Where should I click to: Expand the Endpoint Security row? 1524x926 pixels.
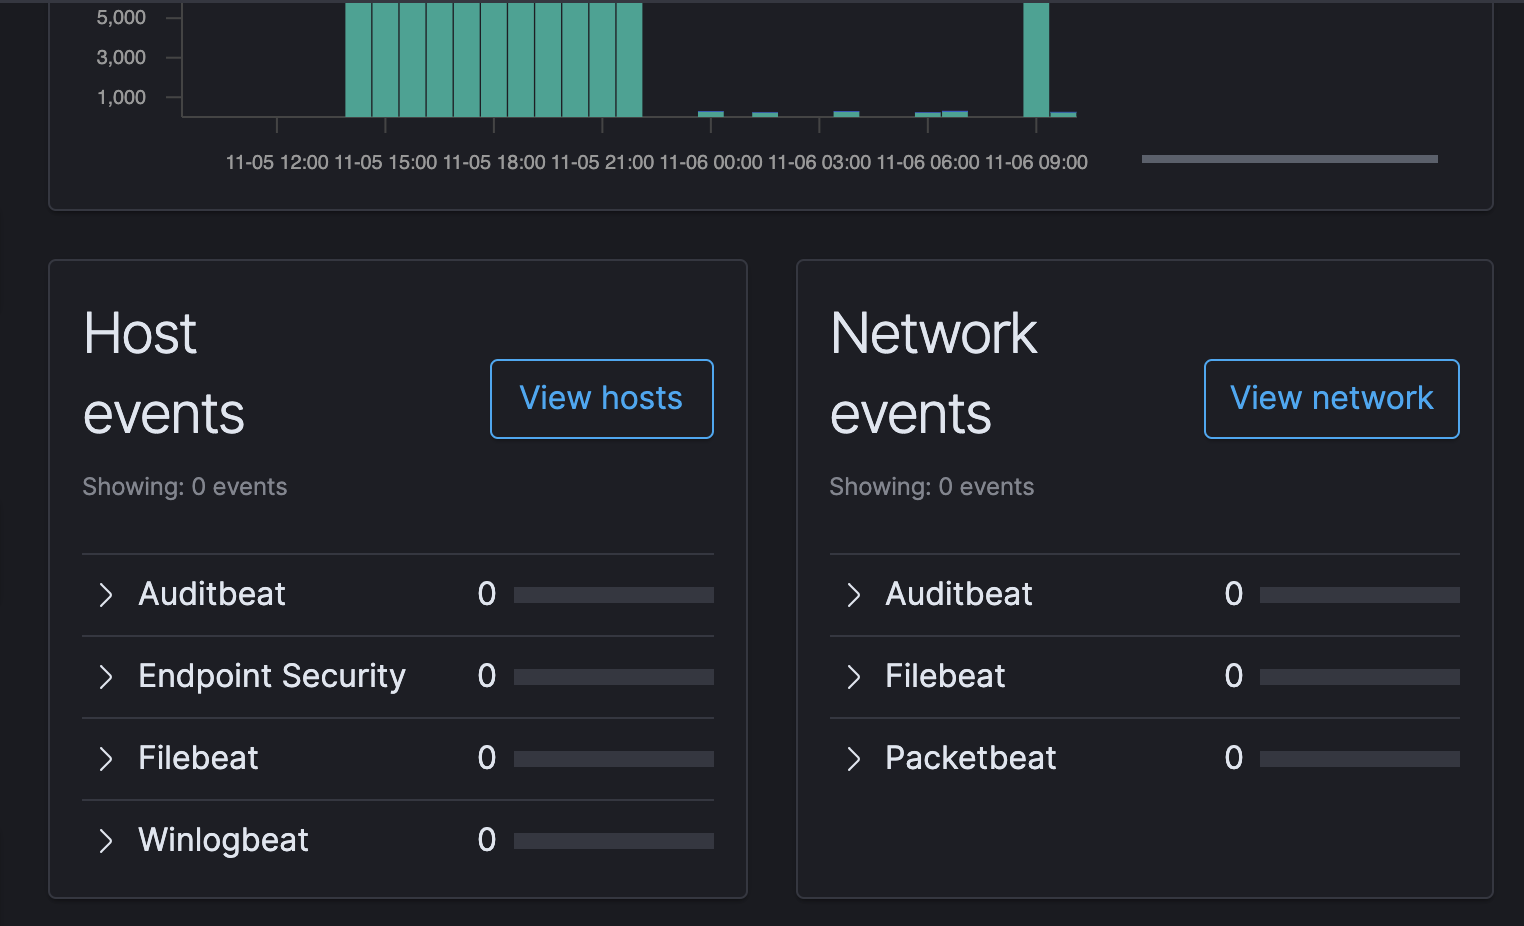pyautogui.click(x=106, y=677)
